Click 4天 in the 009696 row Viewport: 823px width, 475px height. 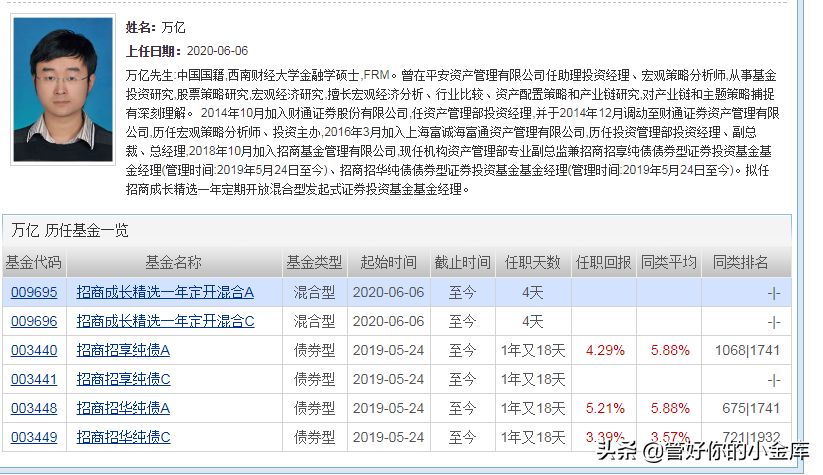pyautogui.click(x=533, y=321)
